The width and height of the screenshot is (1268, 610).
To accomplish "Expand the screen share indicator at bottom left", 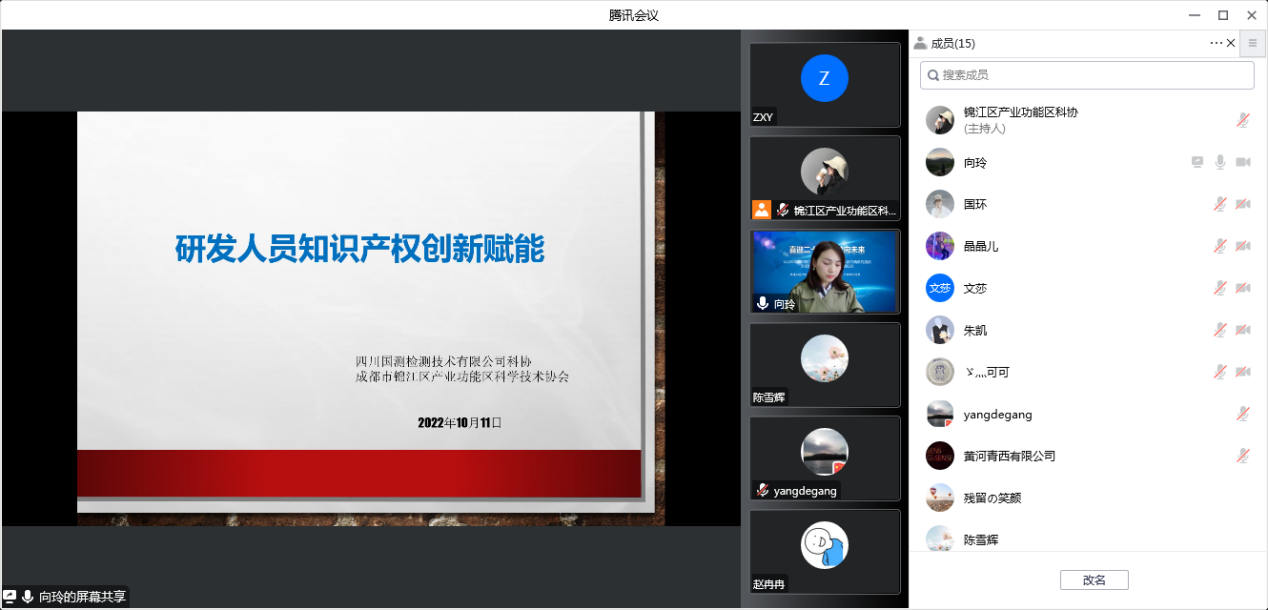I will 65,595.
